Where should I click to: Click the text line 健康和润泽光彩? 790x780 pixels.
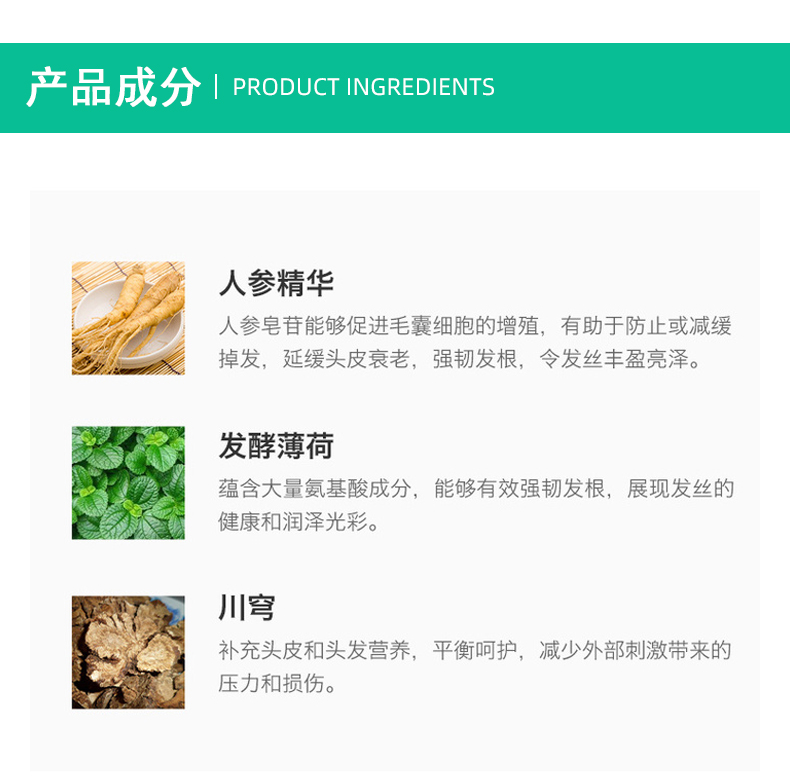[299, 522]
